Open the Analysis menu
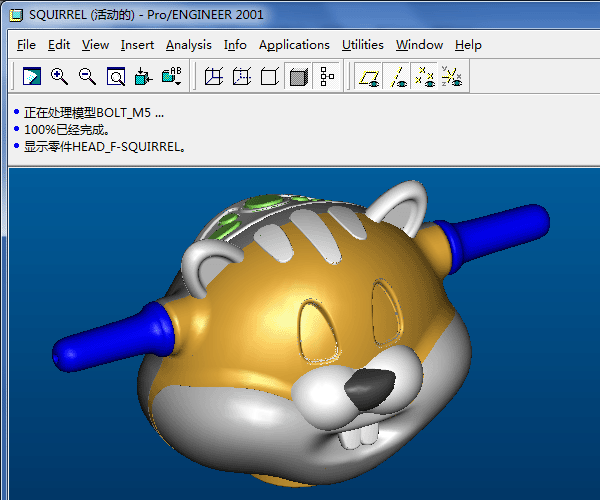 tap(189, 45)
